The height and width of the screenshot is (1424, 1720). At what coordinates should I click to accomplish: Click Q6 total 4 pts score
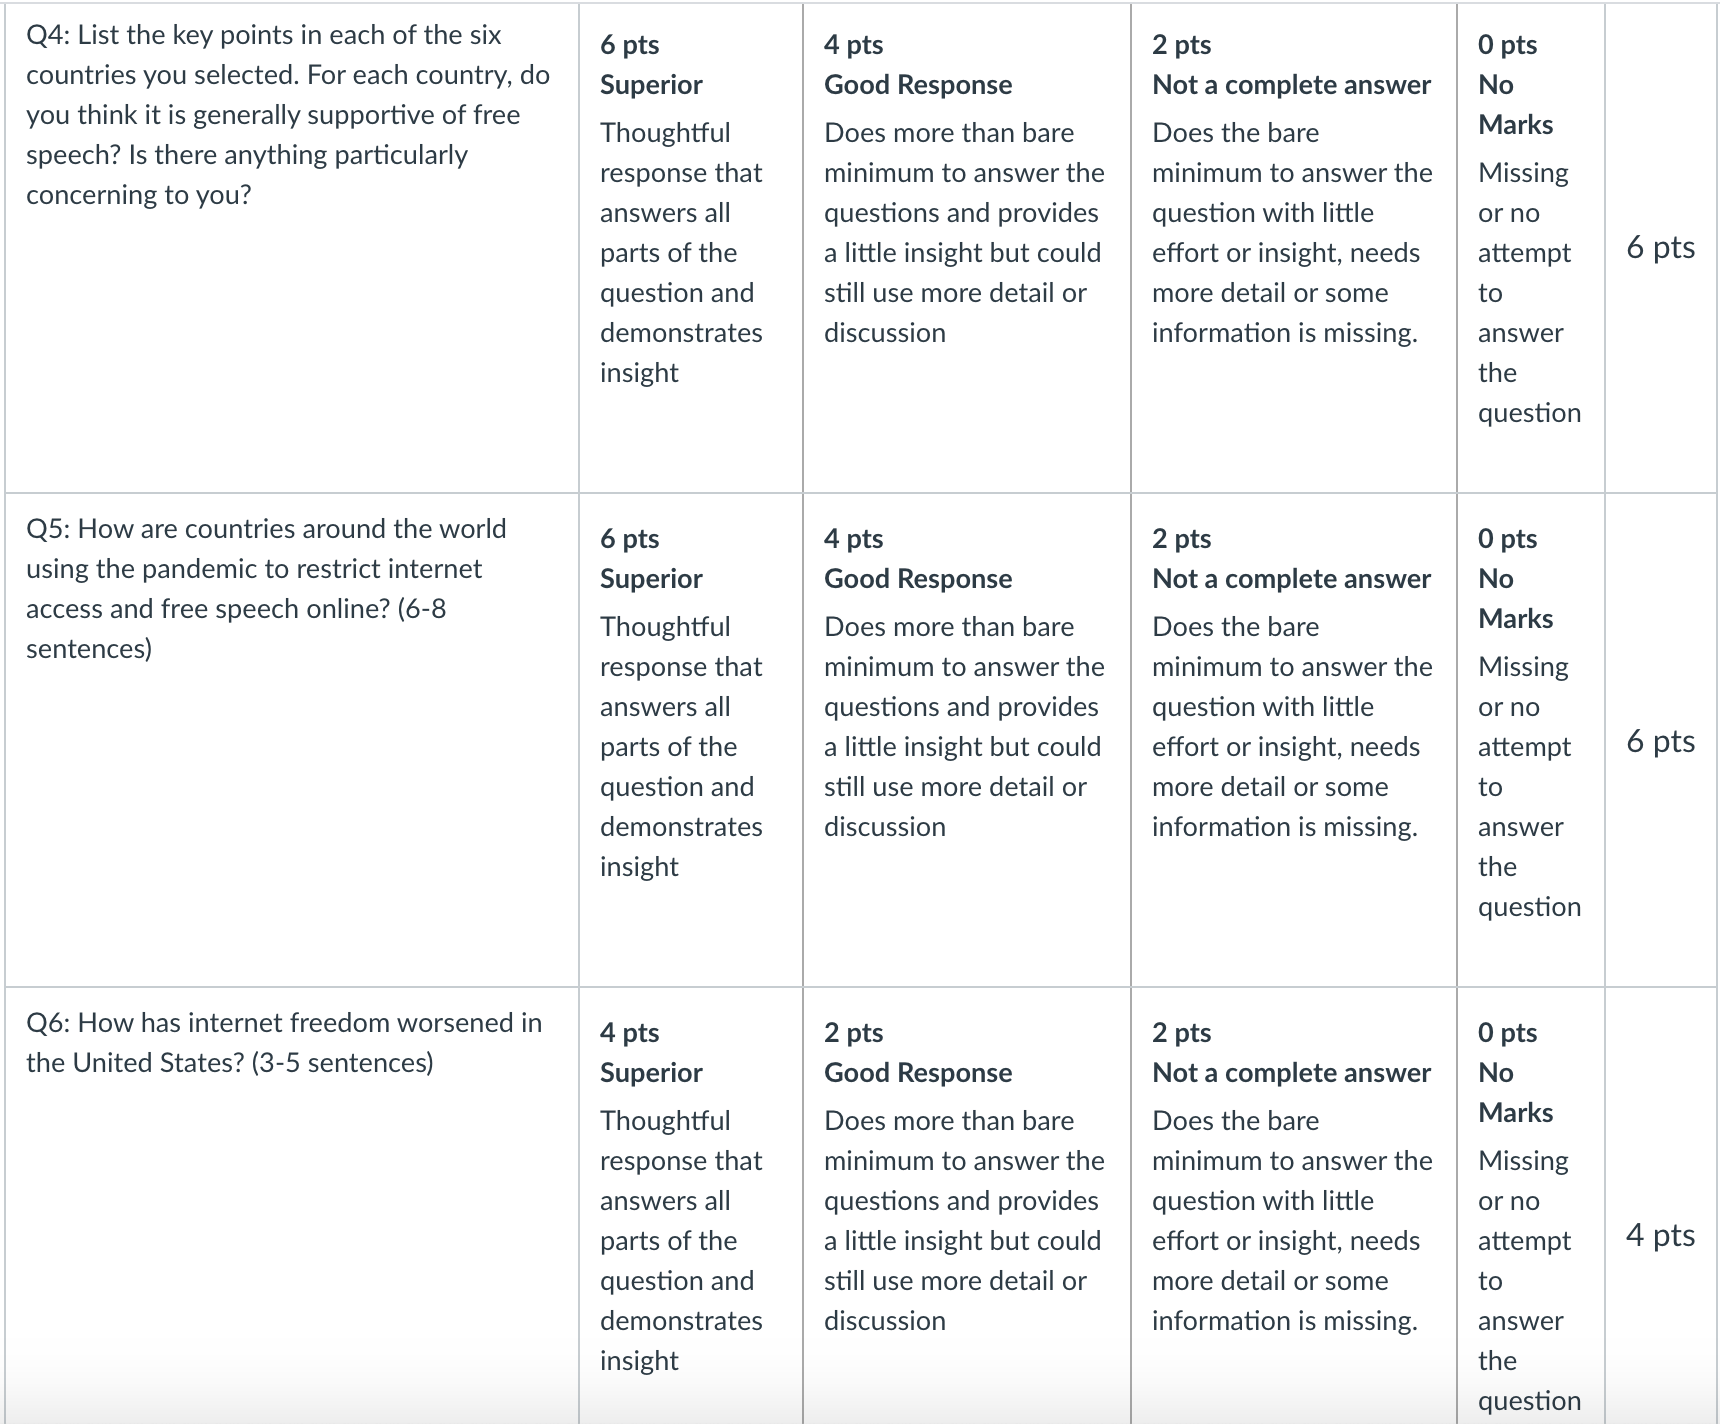[1660, 1235]
